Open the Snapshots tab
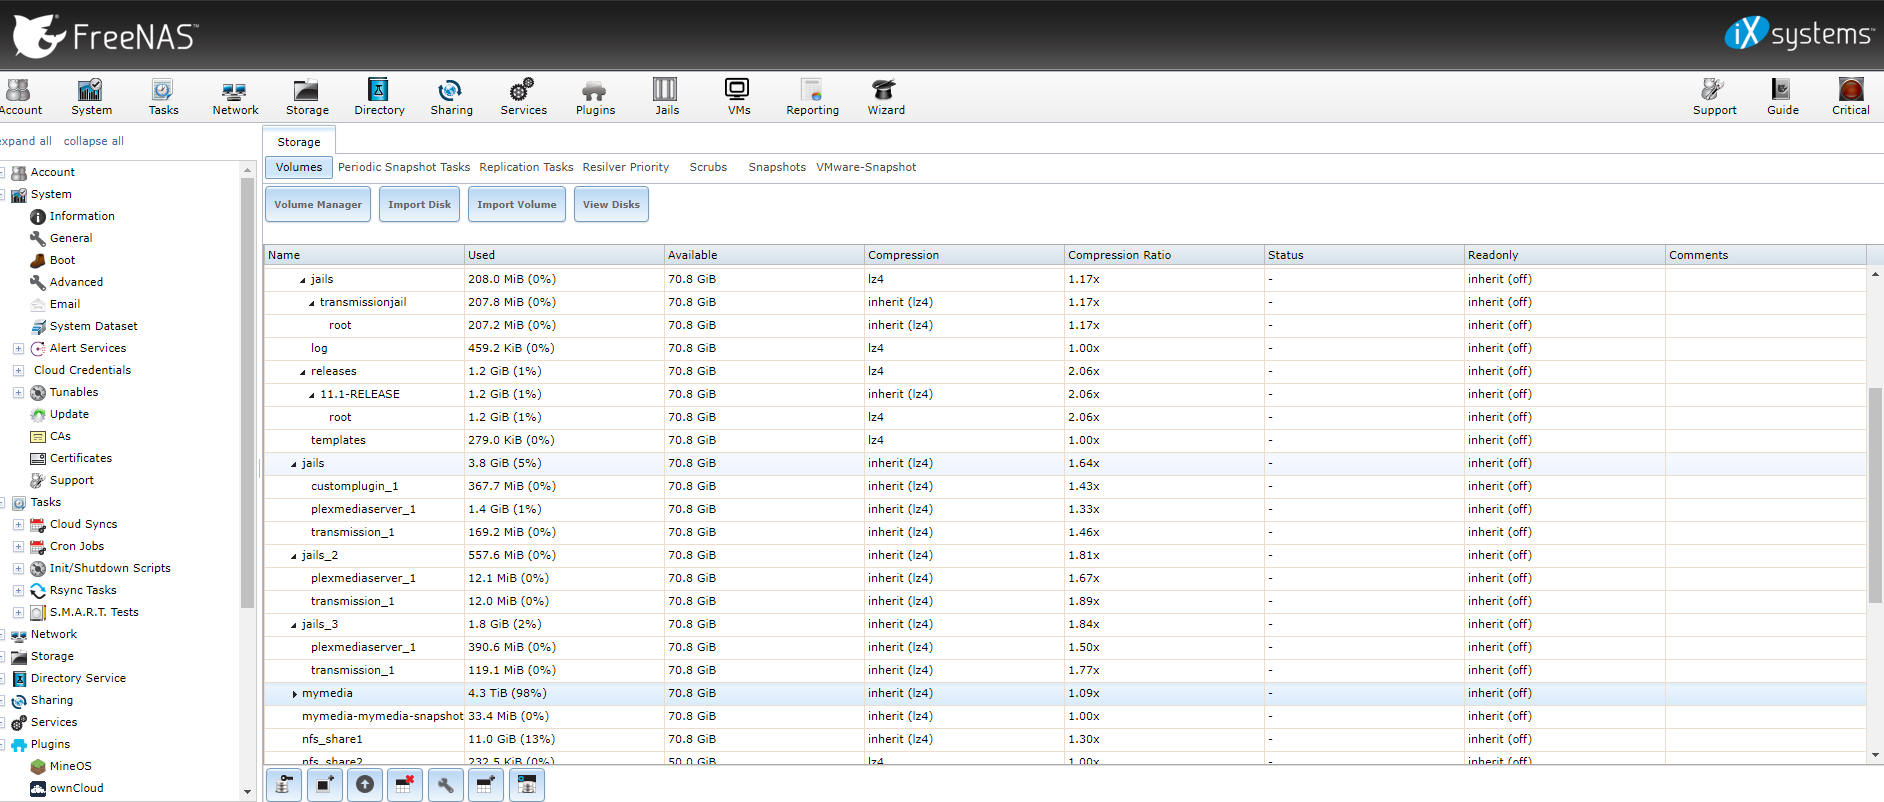 pyautogui.click(x=777, y=167)
